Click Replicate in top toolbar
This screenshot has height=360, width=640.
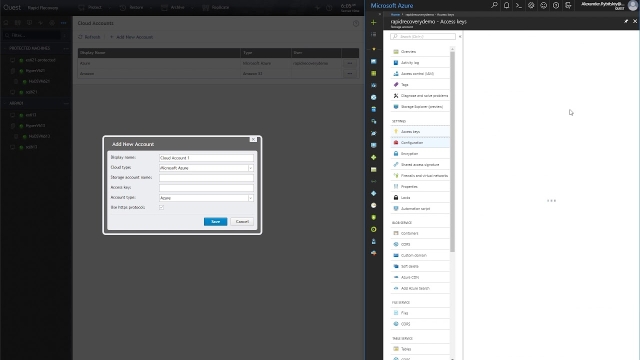tap(216, 7)
